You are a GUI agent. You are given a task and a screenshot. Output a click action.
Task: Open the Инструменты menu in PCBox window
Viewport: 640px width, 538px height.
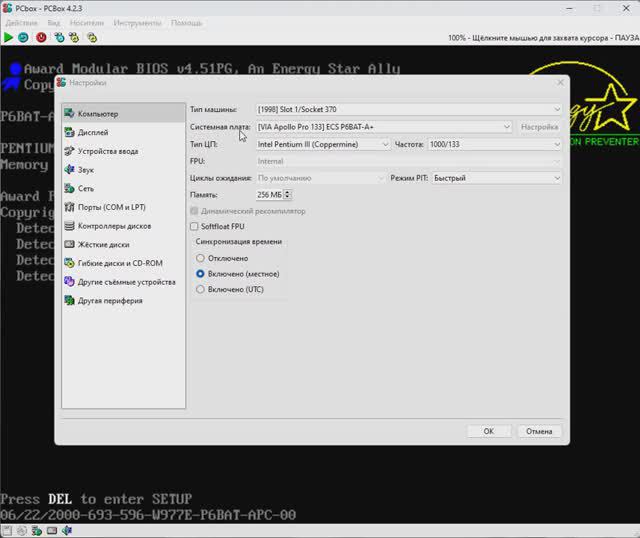(x=137, y=23)
